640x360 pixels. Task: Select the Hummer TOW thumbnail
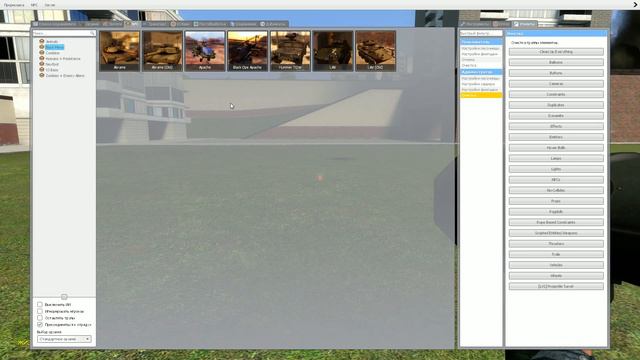(290, 51)
